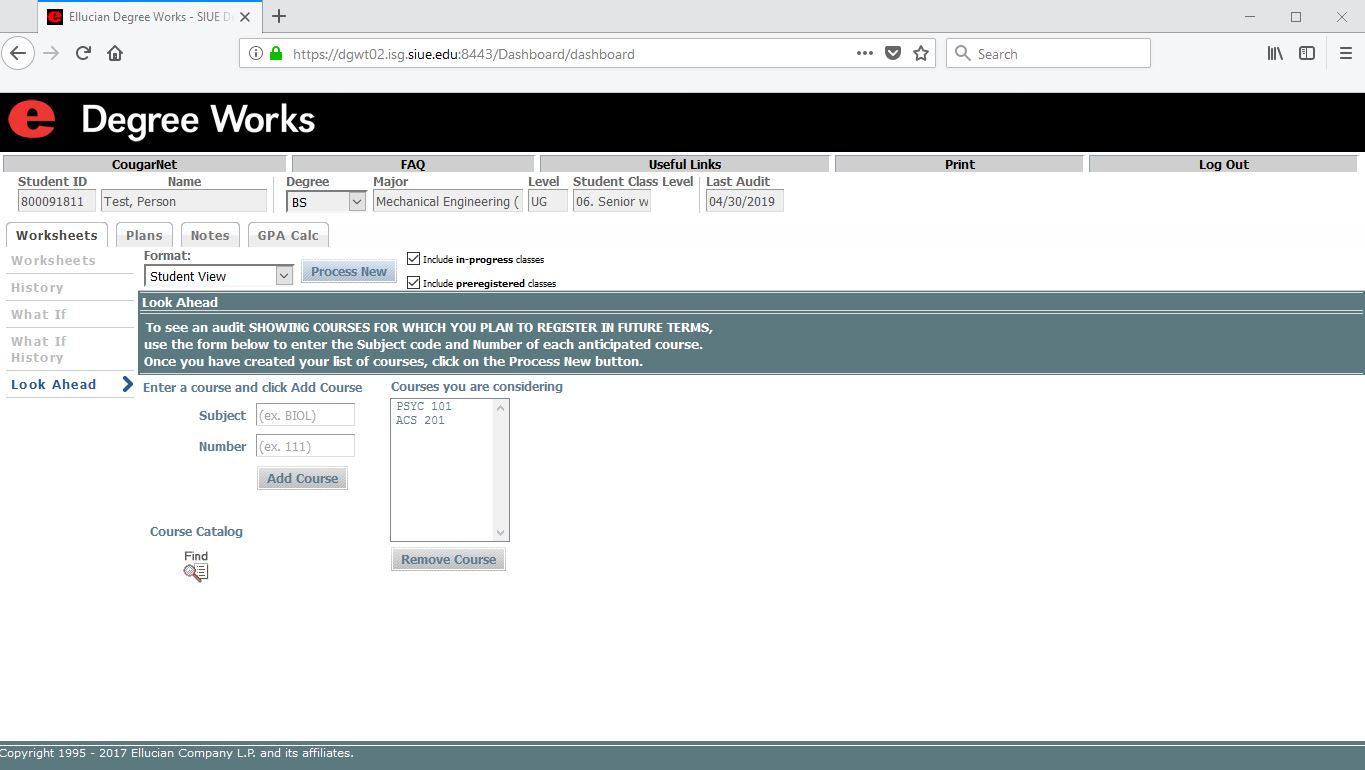Uncheck Include preregistered classes
The width and height of the screenshot is (1365, 770).
point(414,283)
